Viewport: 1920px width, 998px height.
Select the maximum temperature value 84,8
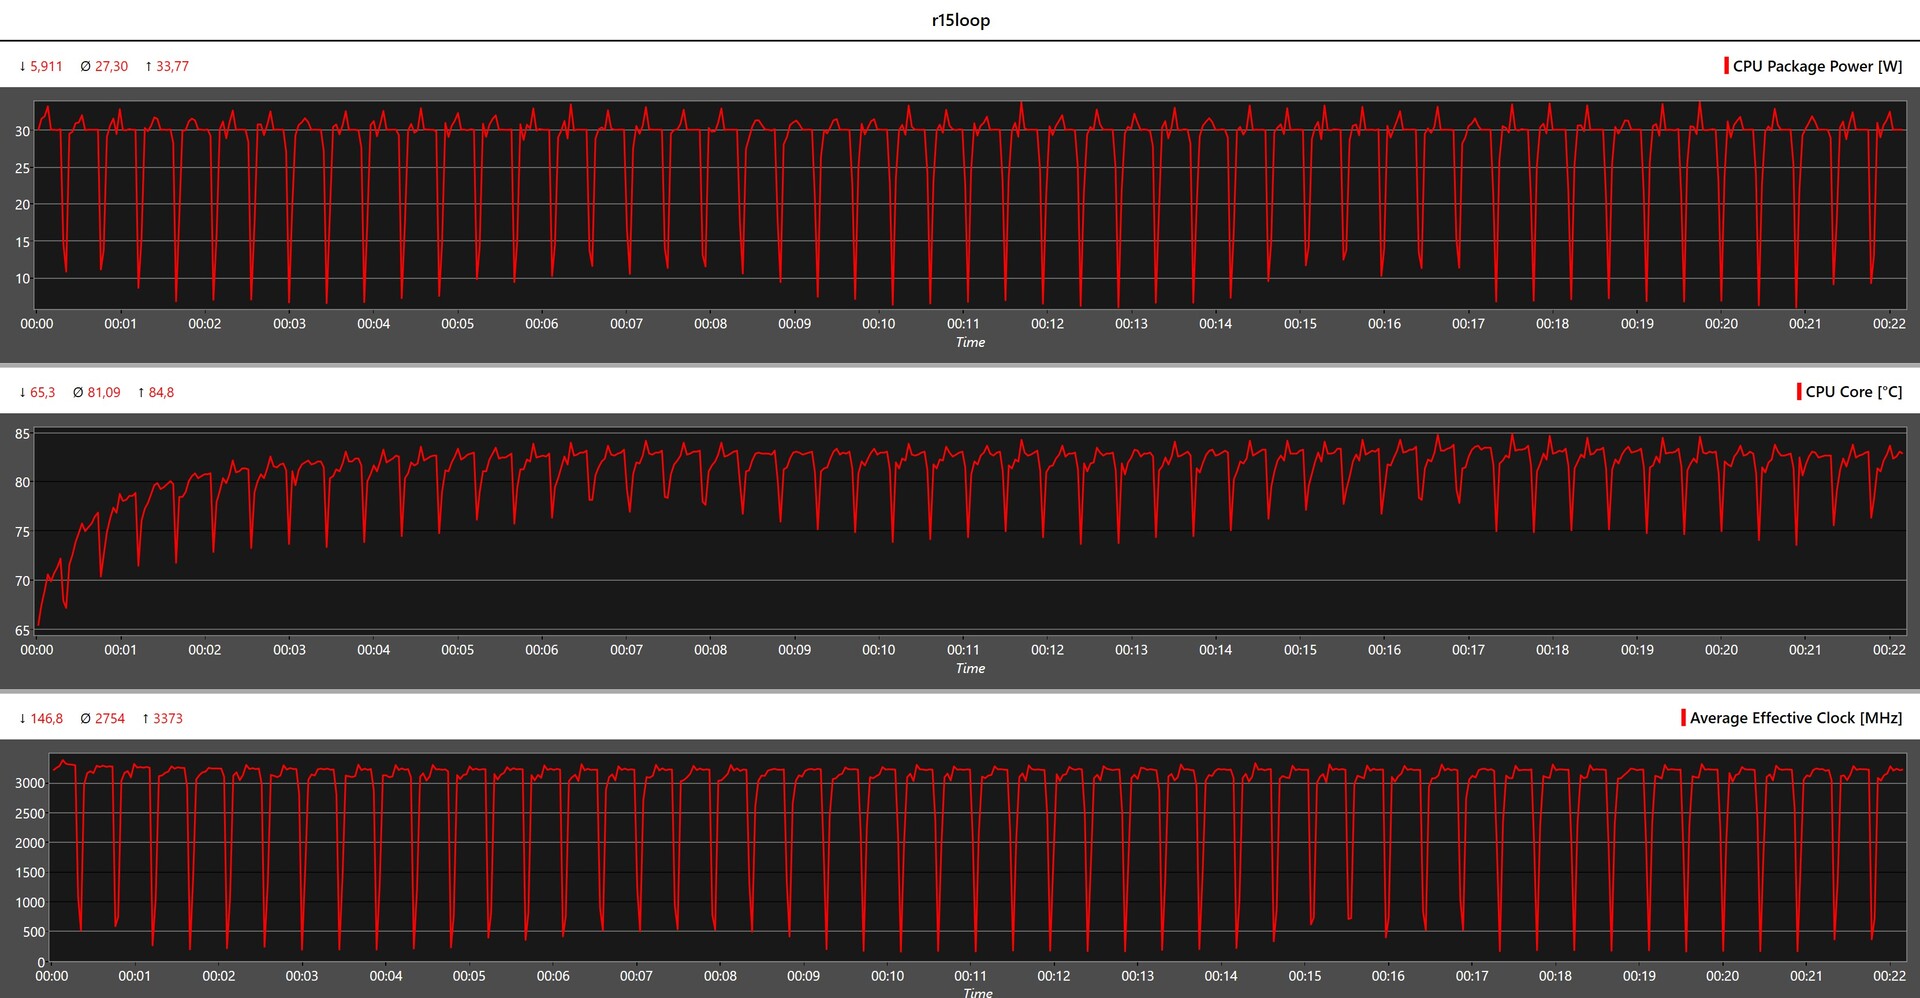tap(161, 392)
